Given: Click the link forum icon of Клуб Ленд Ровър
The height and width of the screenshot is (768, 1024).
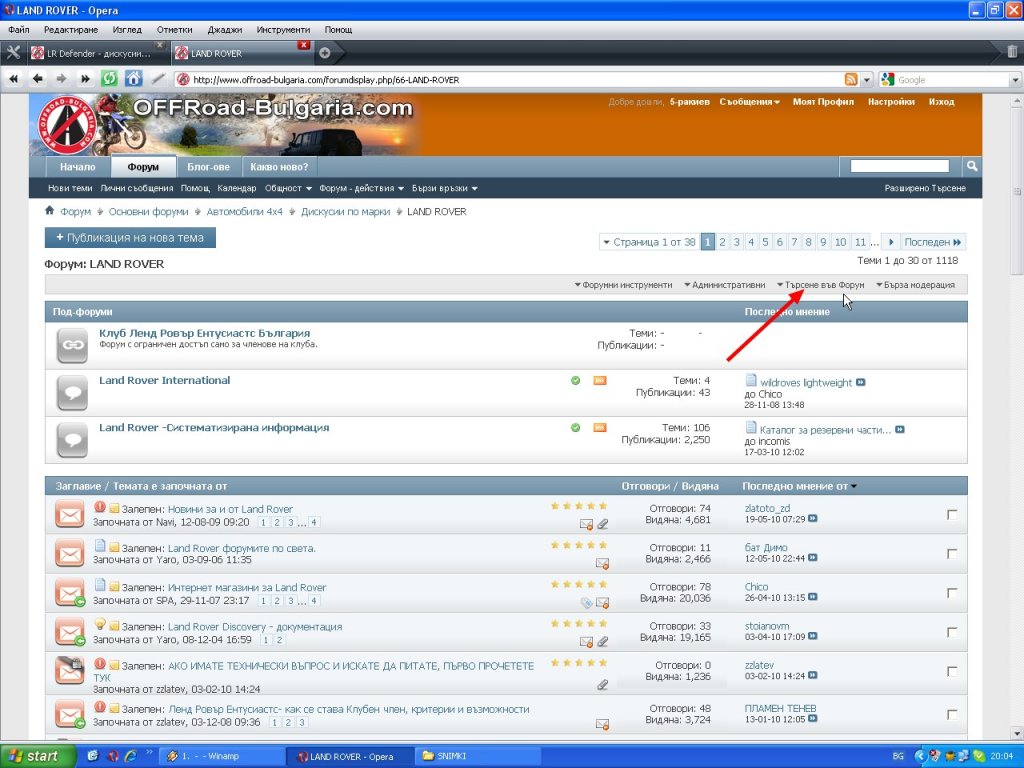Looking at the screenshot, I should pyautogui.click(x=72, y=345).
